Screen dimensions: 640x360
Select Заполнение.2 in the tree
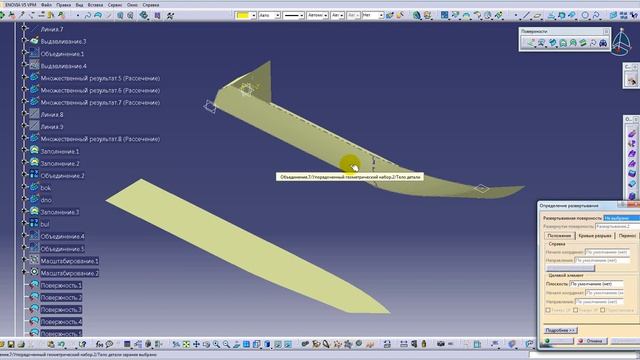coord(60,164)
